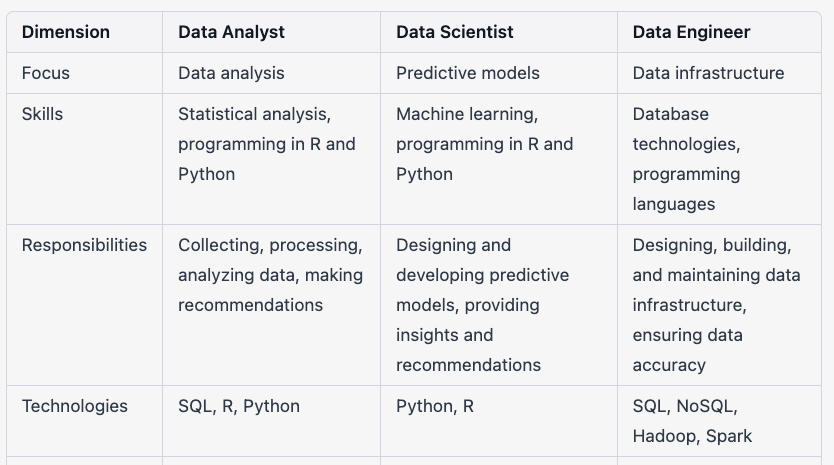Click the Skills row label
Screen dimensions: 834x465
pos(42,114)
